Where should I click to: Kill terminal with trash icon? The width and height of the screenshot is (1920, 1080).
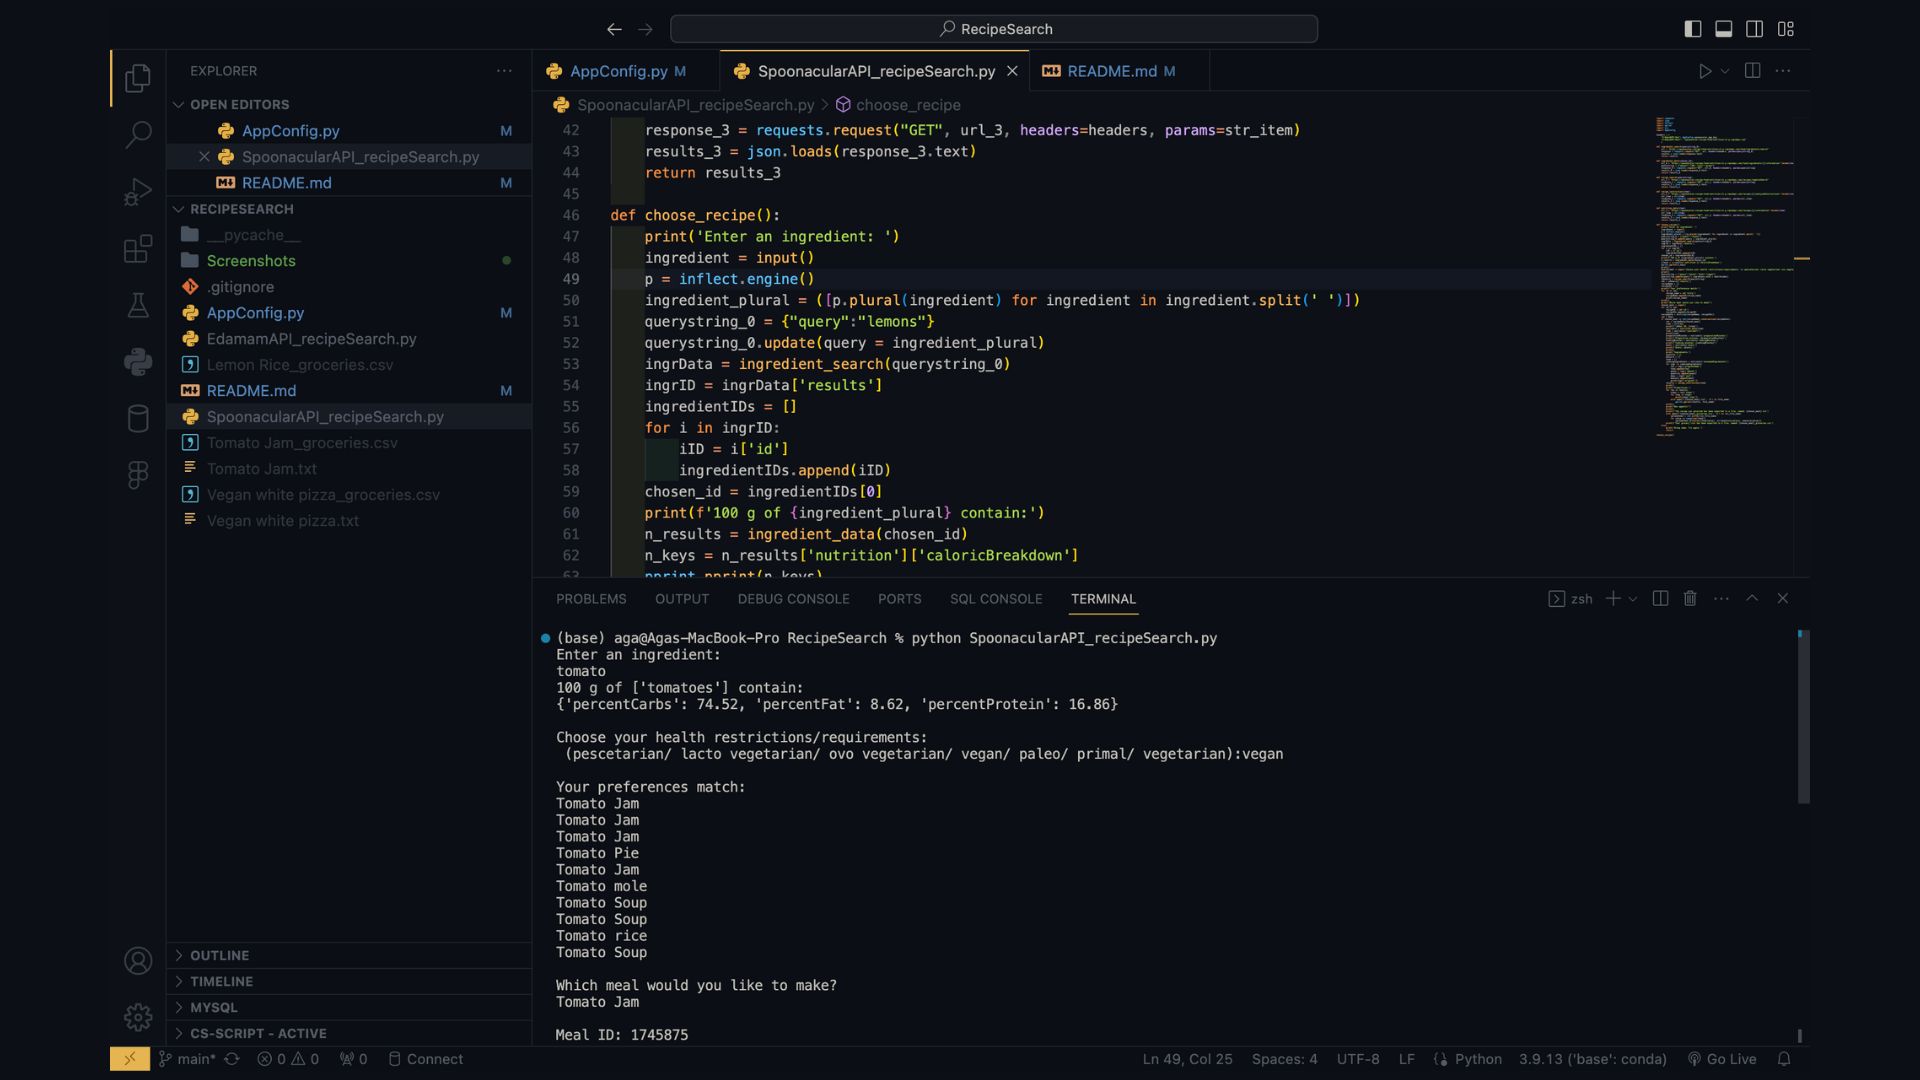click(x=1690, y=599)
